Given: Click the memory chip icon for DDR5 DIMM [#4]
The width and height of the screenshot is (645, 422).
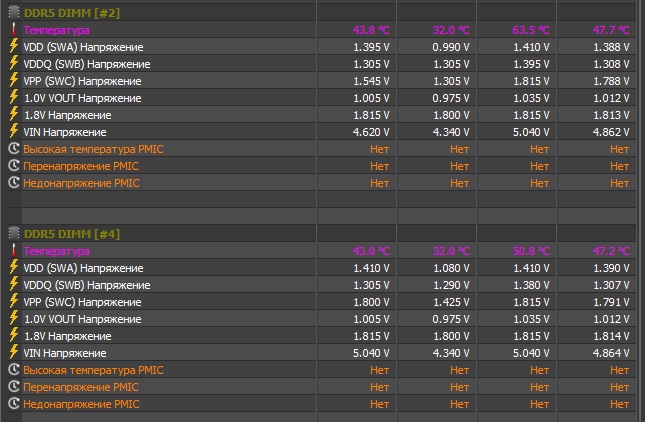Looking at the screenshot, I should (x=13, y=233).
